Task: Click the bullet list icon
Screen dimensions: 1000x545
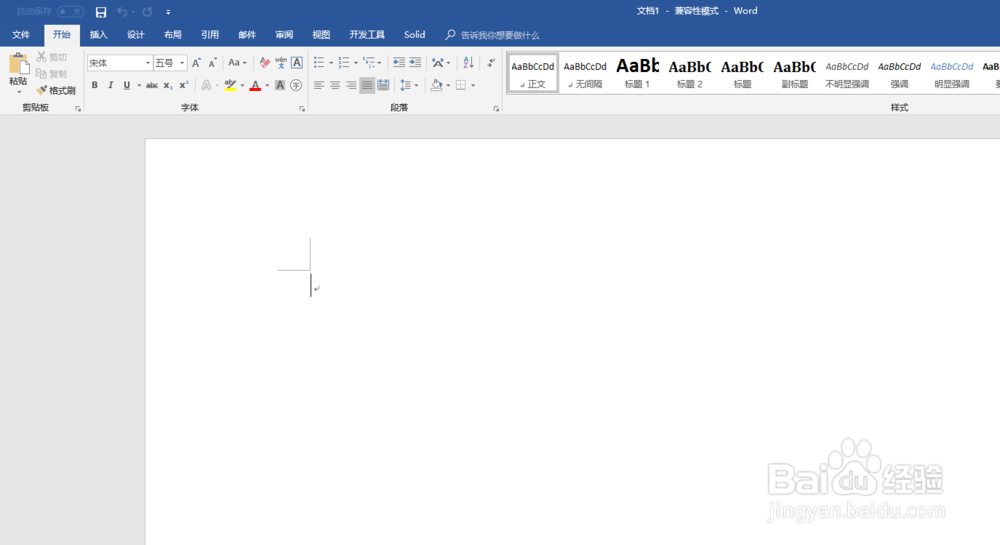Action: (319, 62)
